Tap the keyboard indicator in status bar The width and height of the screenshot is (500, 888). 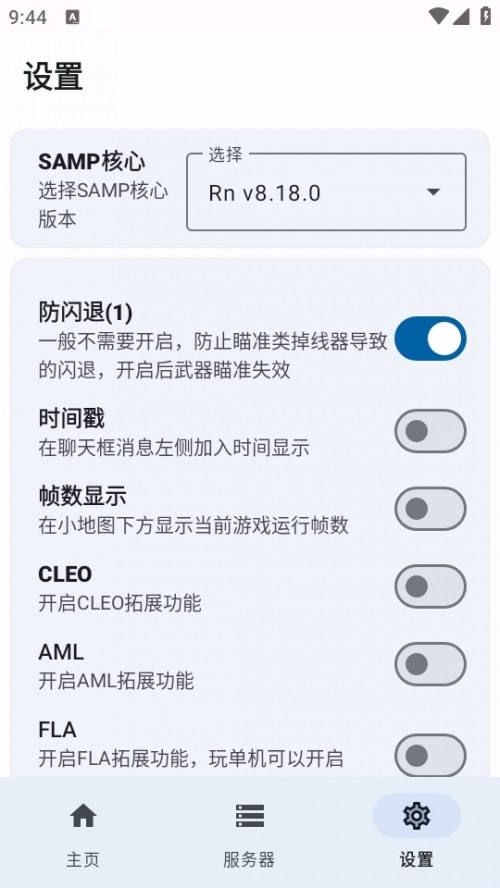point(72,18)
